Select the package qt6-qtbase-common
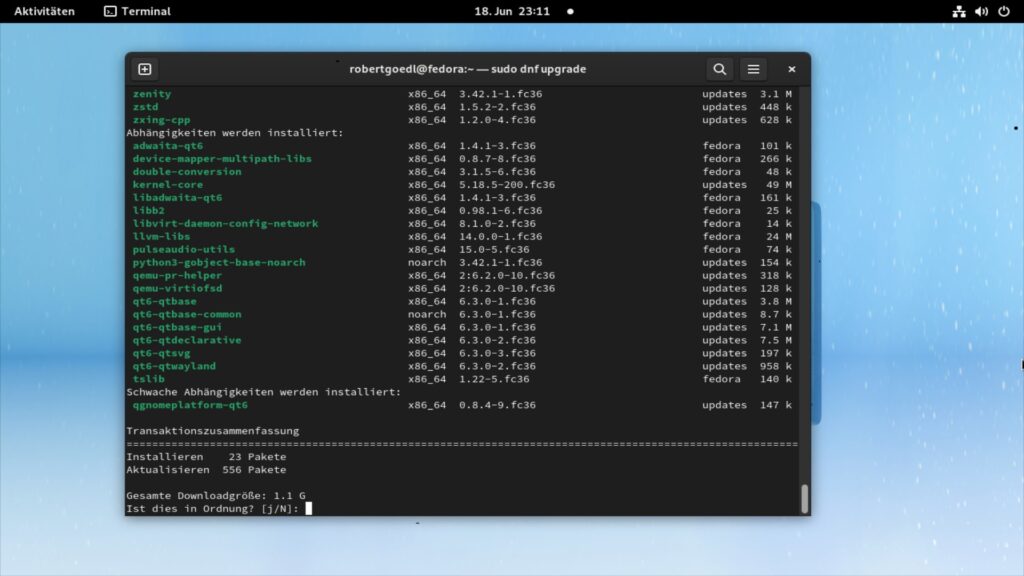 click(187, 314)
